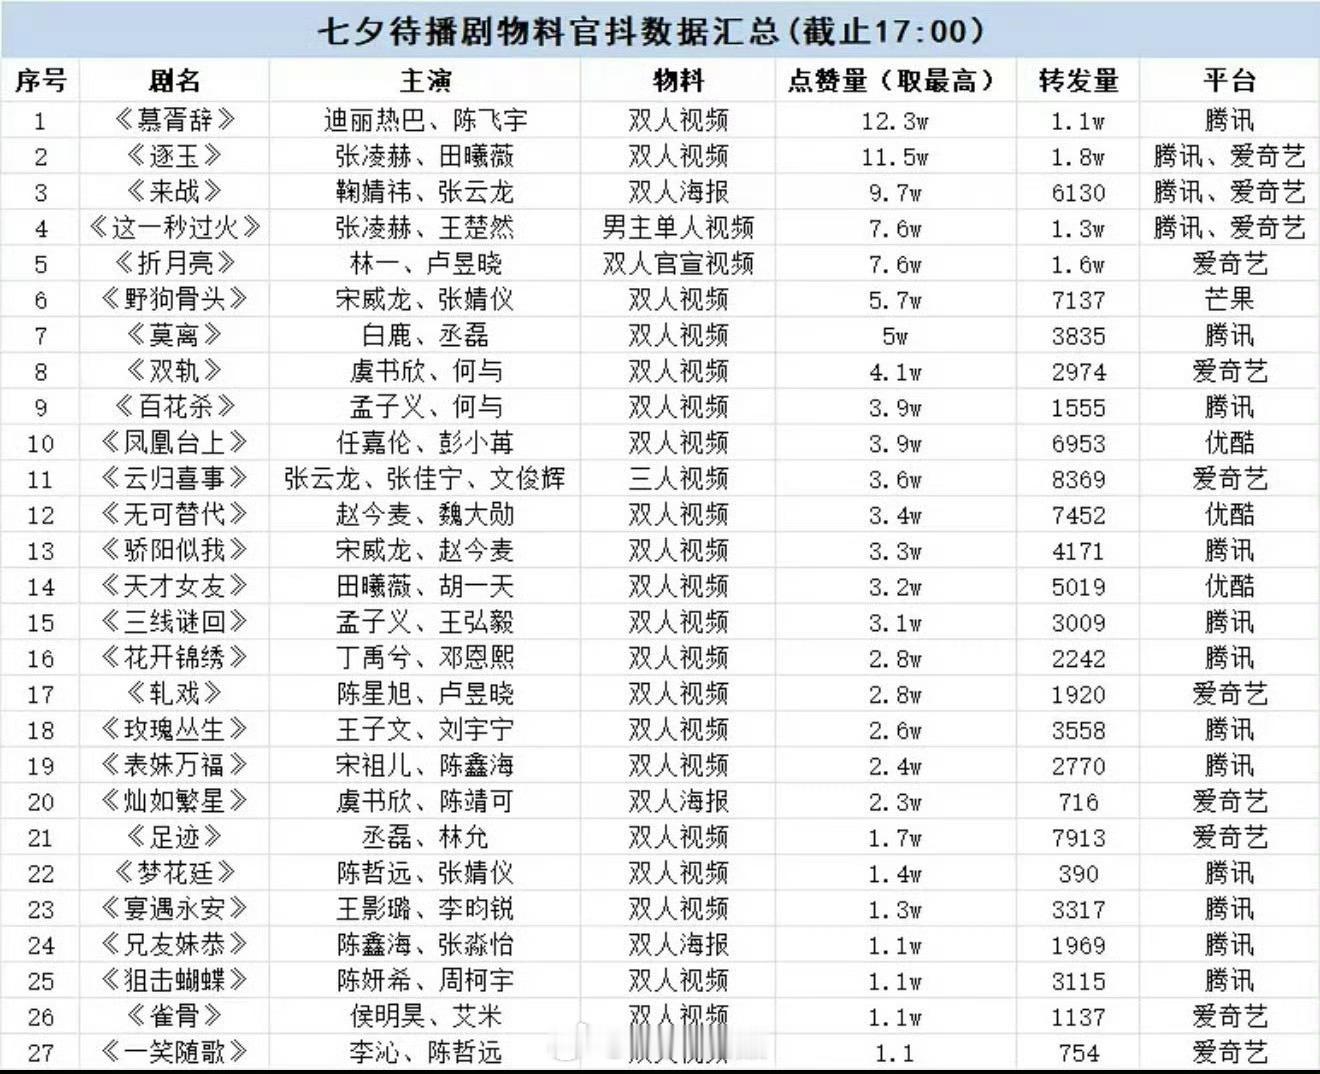Screen dimensions: 1320x1074
Task: Click the drama title 《折月亮》
Action: [x=175, y=264]
